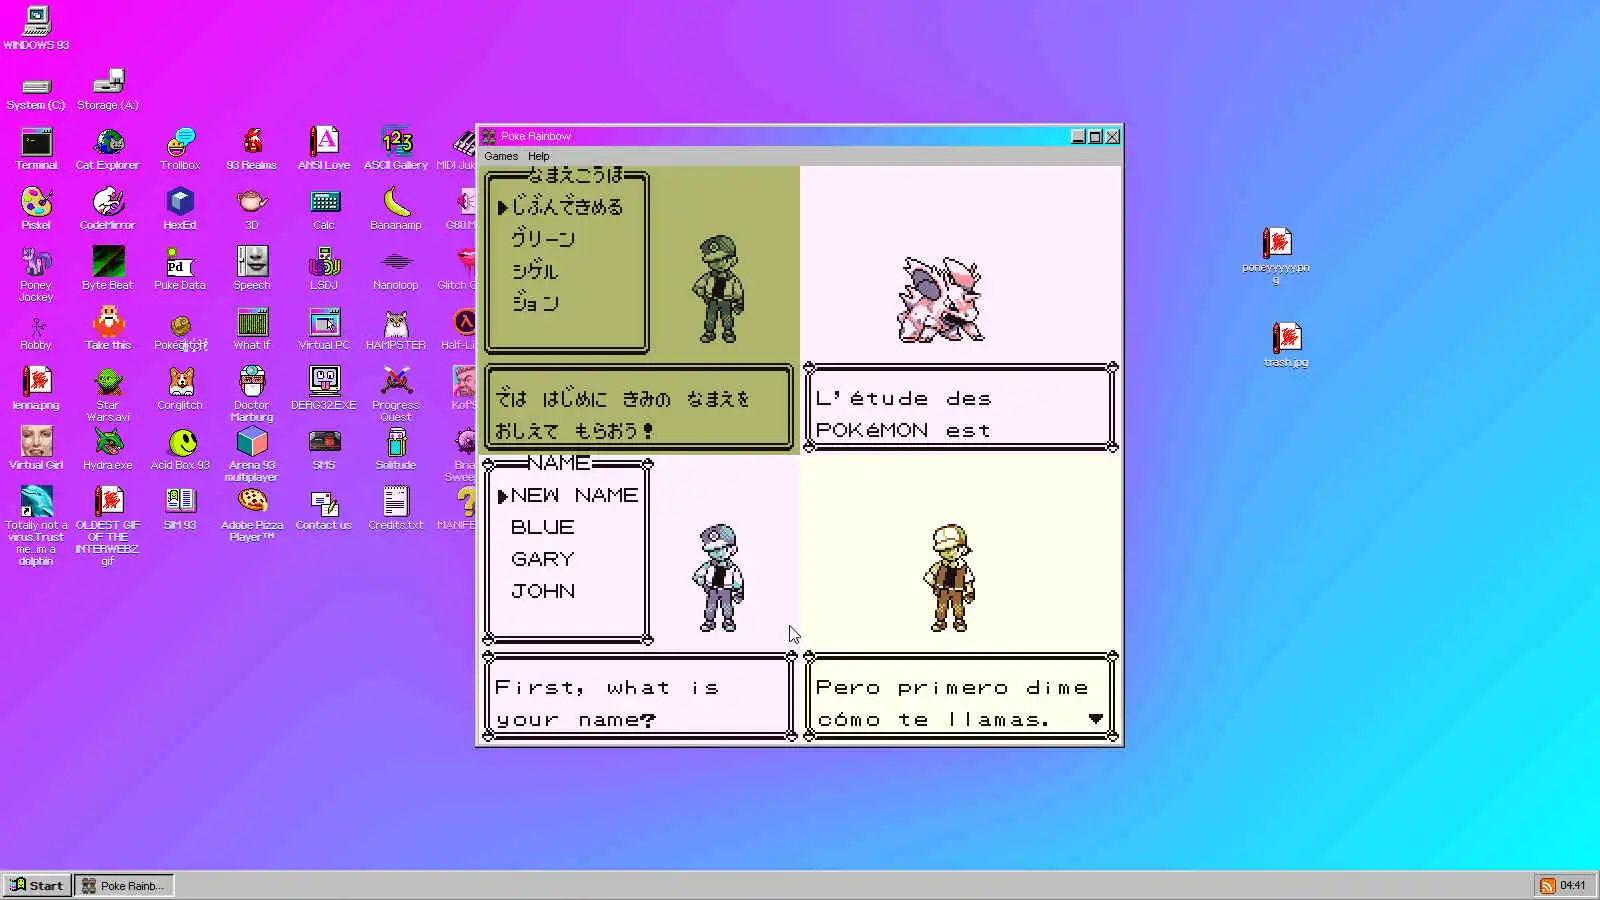Click the 04:41 taskbar clock
The height and width of the screenshot is (900, 1600).
point(1573,885)
